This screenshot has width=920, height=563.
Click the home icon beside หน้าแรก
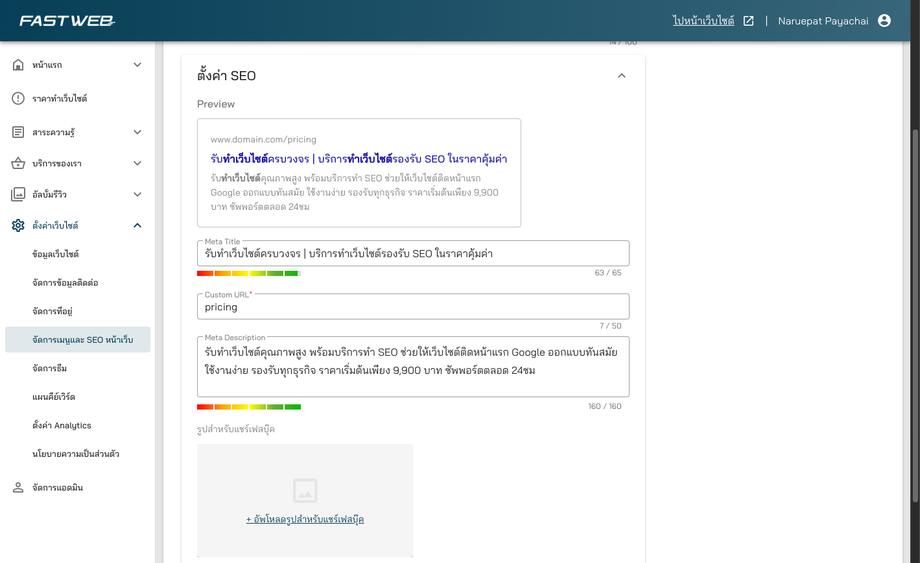(x=18, y=65)
